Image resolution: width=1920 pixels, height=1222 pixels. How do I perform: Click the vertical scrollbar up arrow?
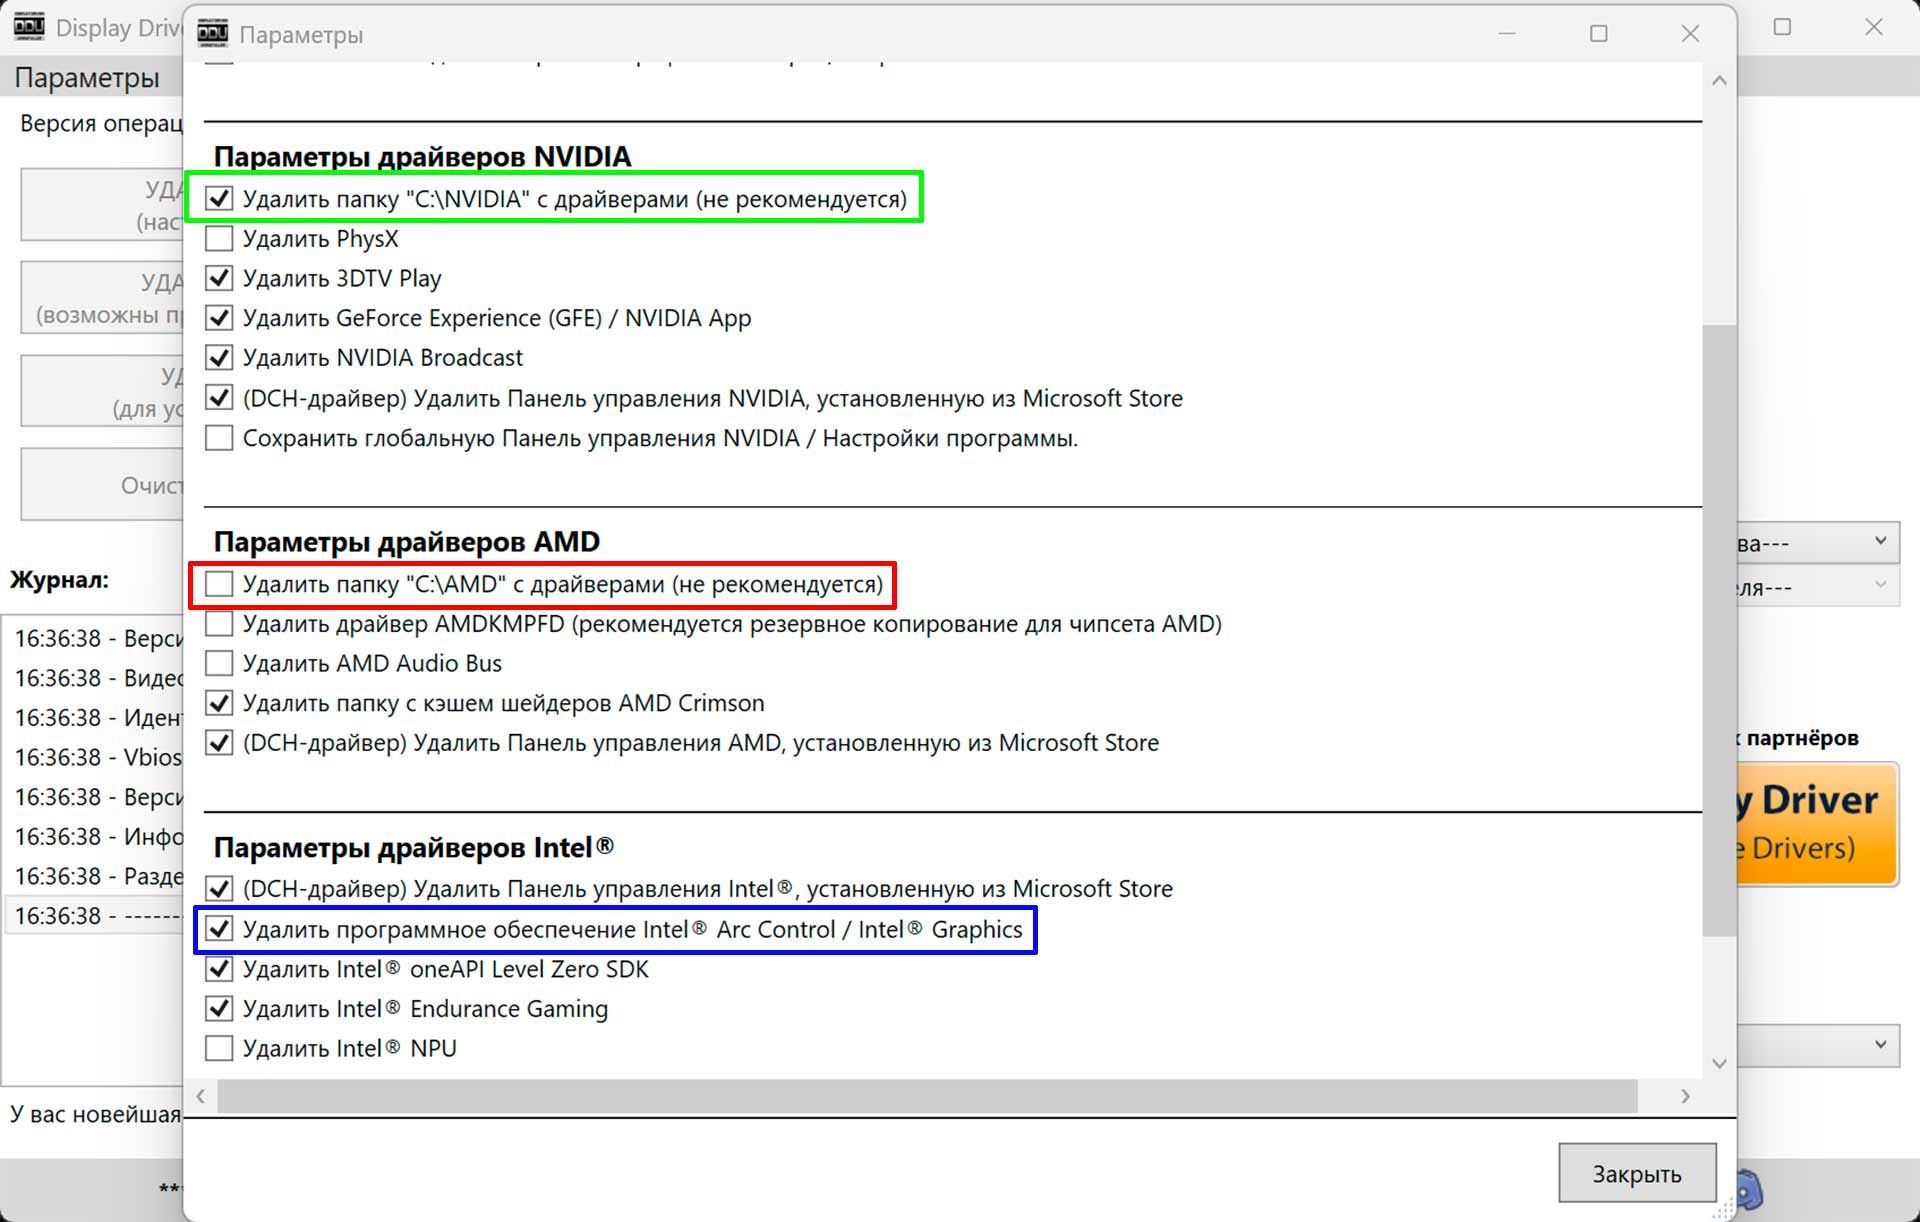point(1719,81)
